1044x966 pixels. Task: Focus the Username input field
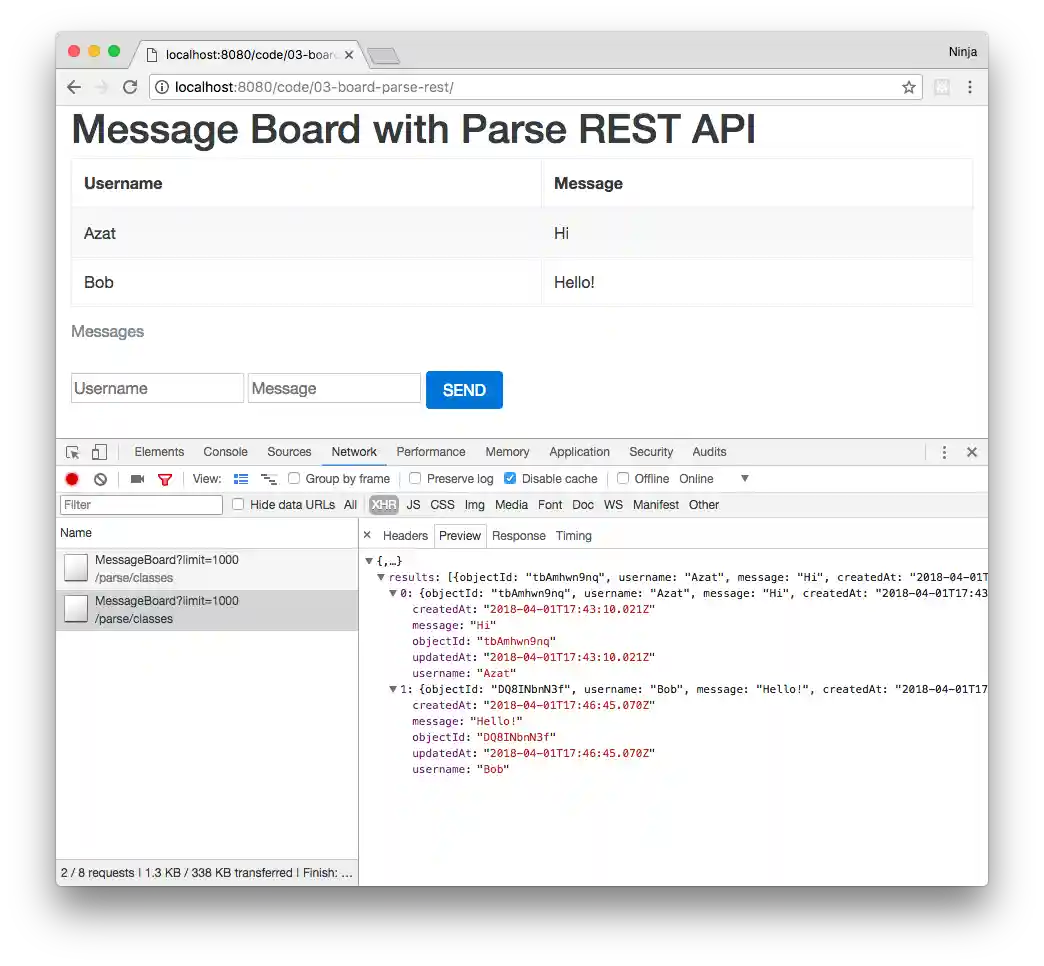157,388
